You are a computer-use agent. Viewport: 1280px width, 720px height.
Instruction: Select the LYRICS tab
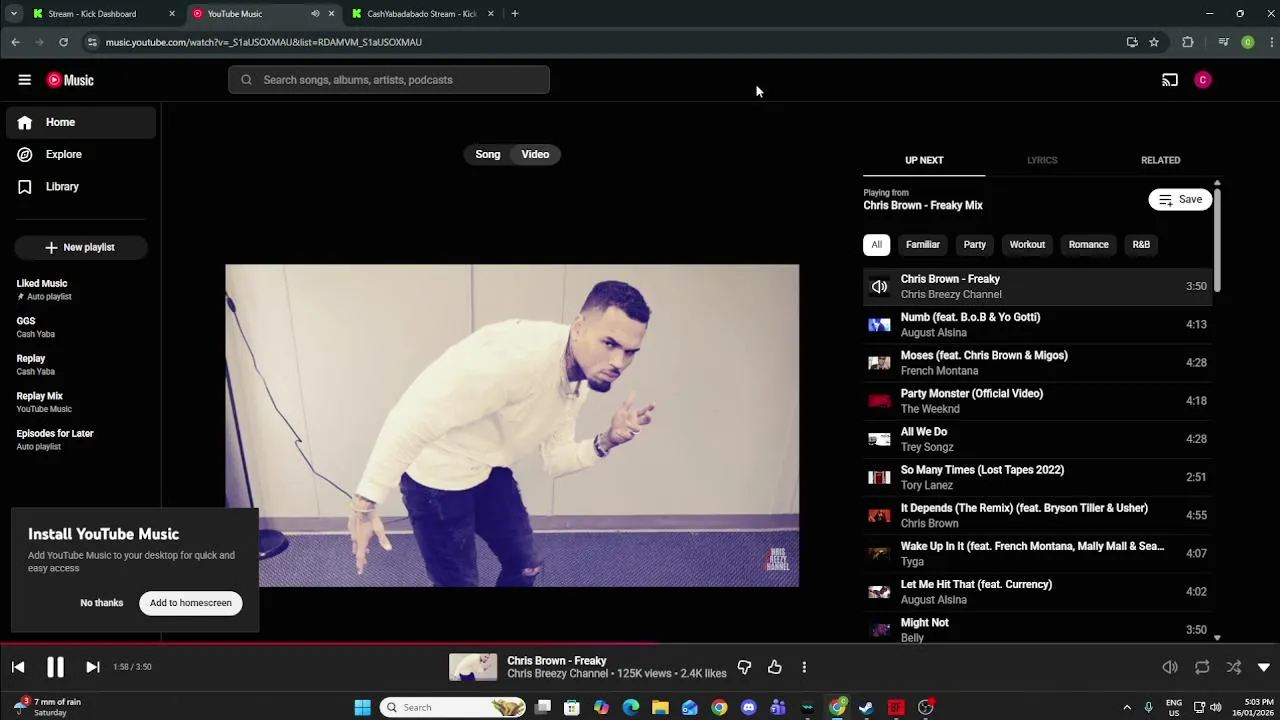pyautogui.click(x=1042, y=160)
